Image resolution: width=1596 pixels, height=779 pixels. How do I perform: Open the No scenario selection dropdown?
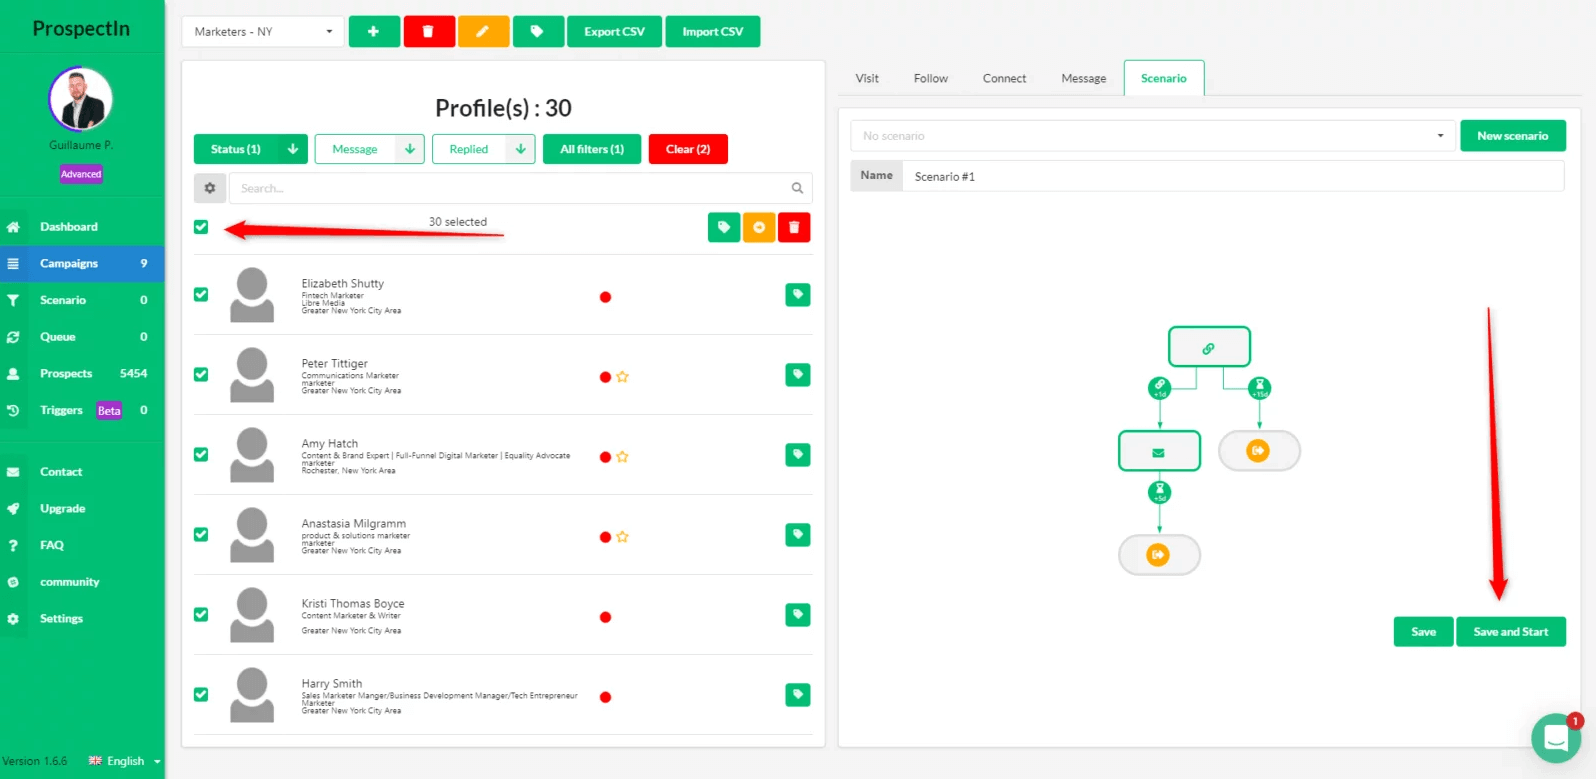[x=1152, y=136]
